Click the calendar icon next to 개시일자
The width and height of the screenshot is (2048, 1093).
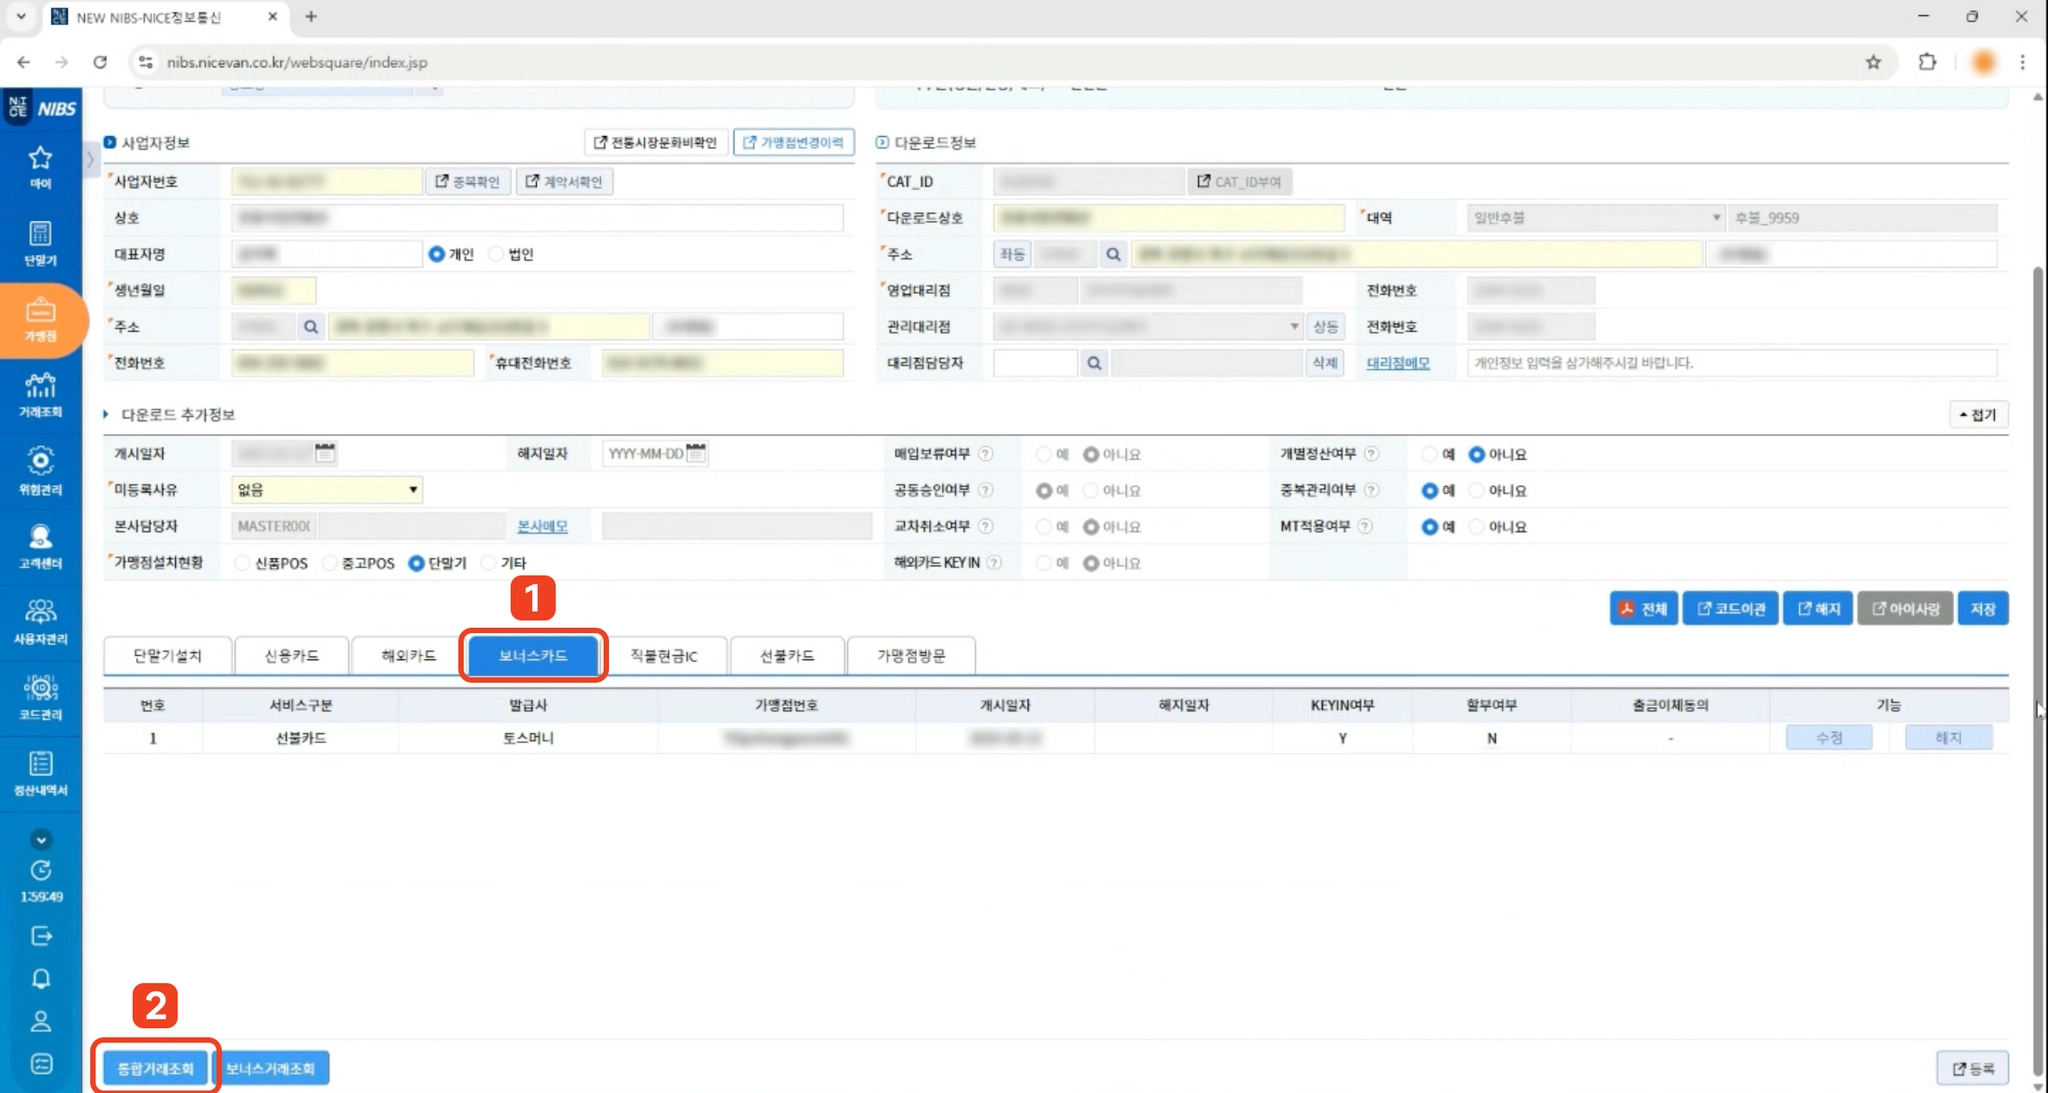tap(325, 453)
